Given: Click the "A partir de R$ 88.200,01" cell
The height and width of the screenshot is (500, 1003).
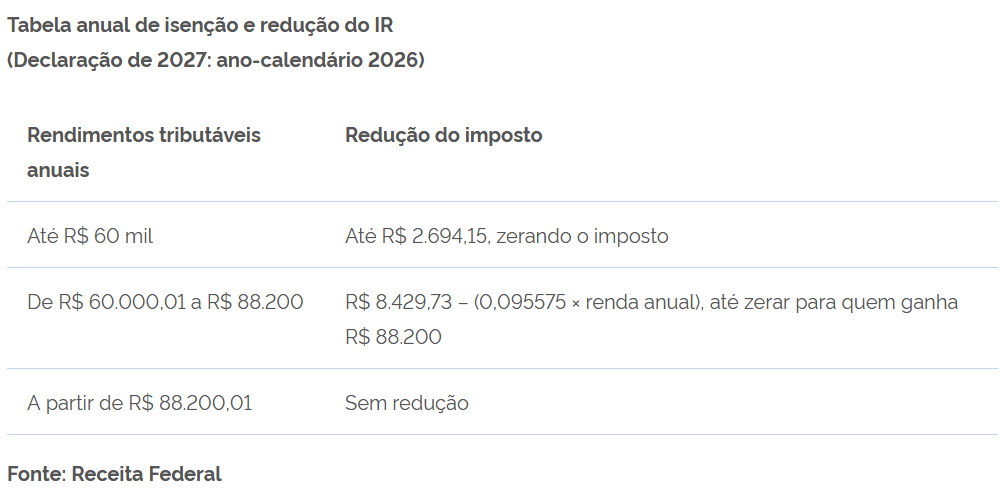Looking at the screenshot, I should pos(139,403).
